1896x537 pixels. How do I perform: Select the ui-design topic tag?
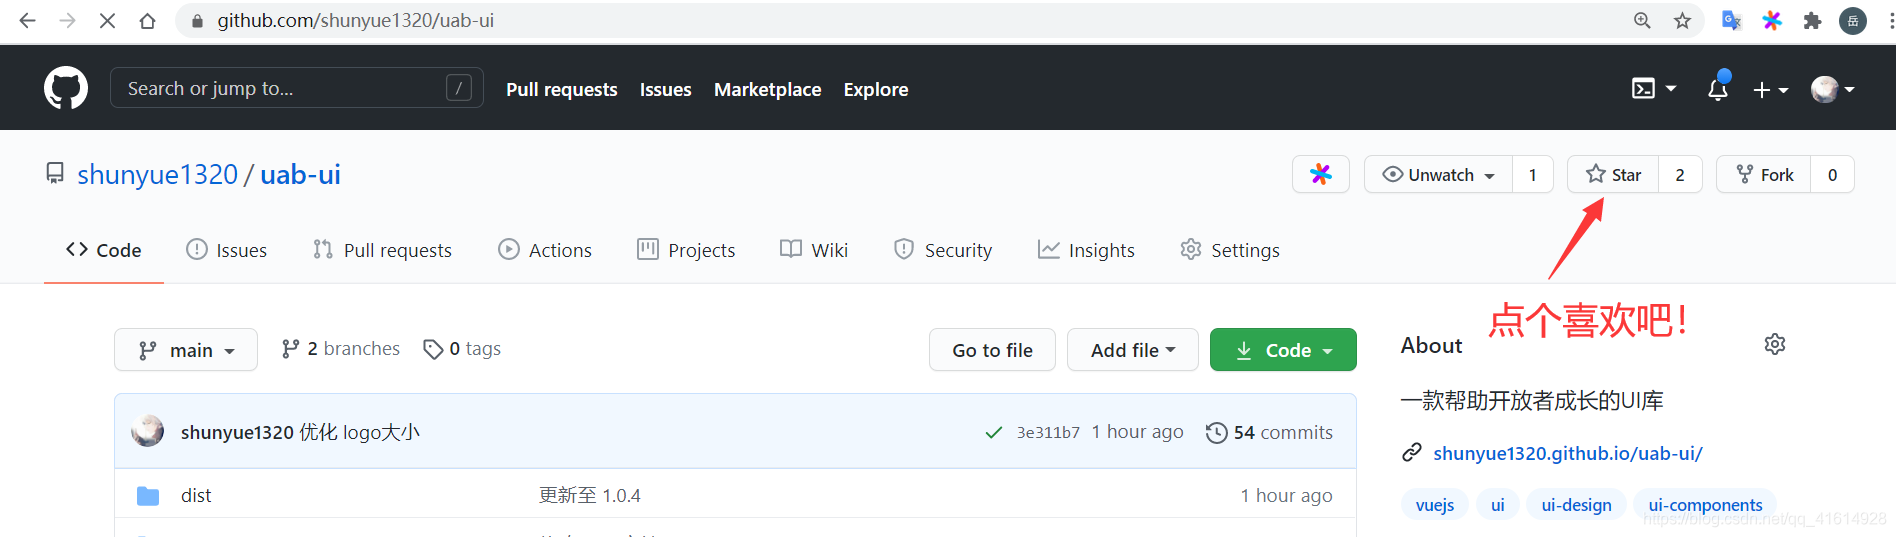pos(1577,505)
